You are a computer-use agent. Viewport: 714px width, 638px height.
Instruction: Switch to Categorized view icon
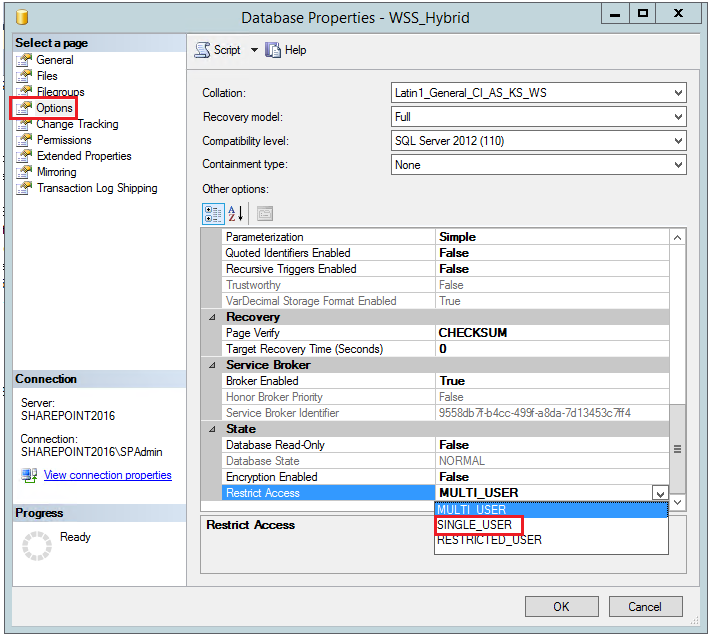click(x=213, y=214)
